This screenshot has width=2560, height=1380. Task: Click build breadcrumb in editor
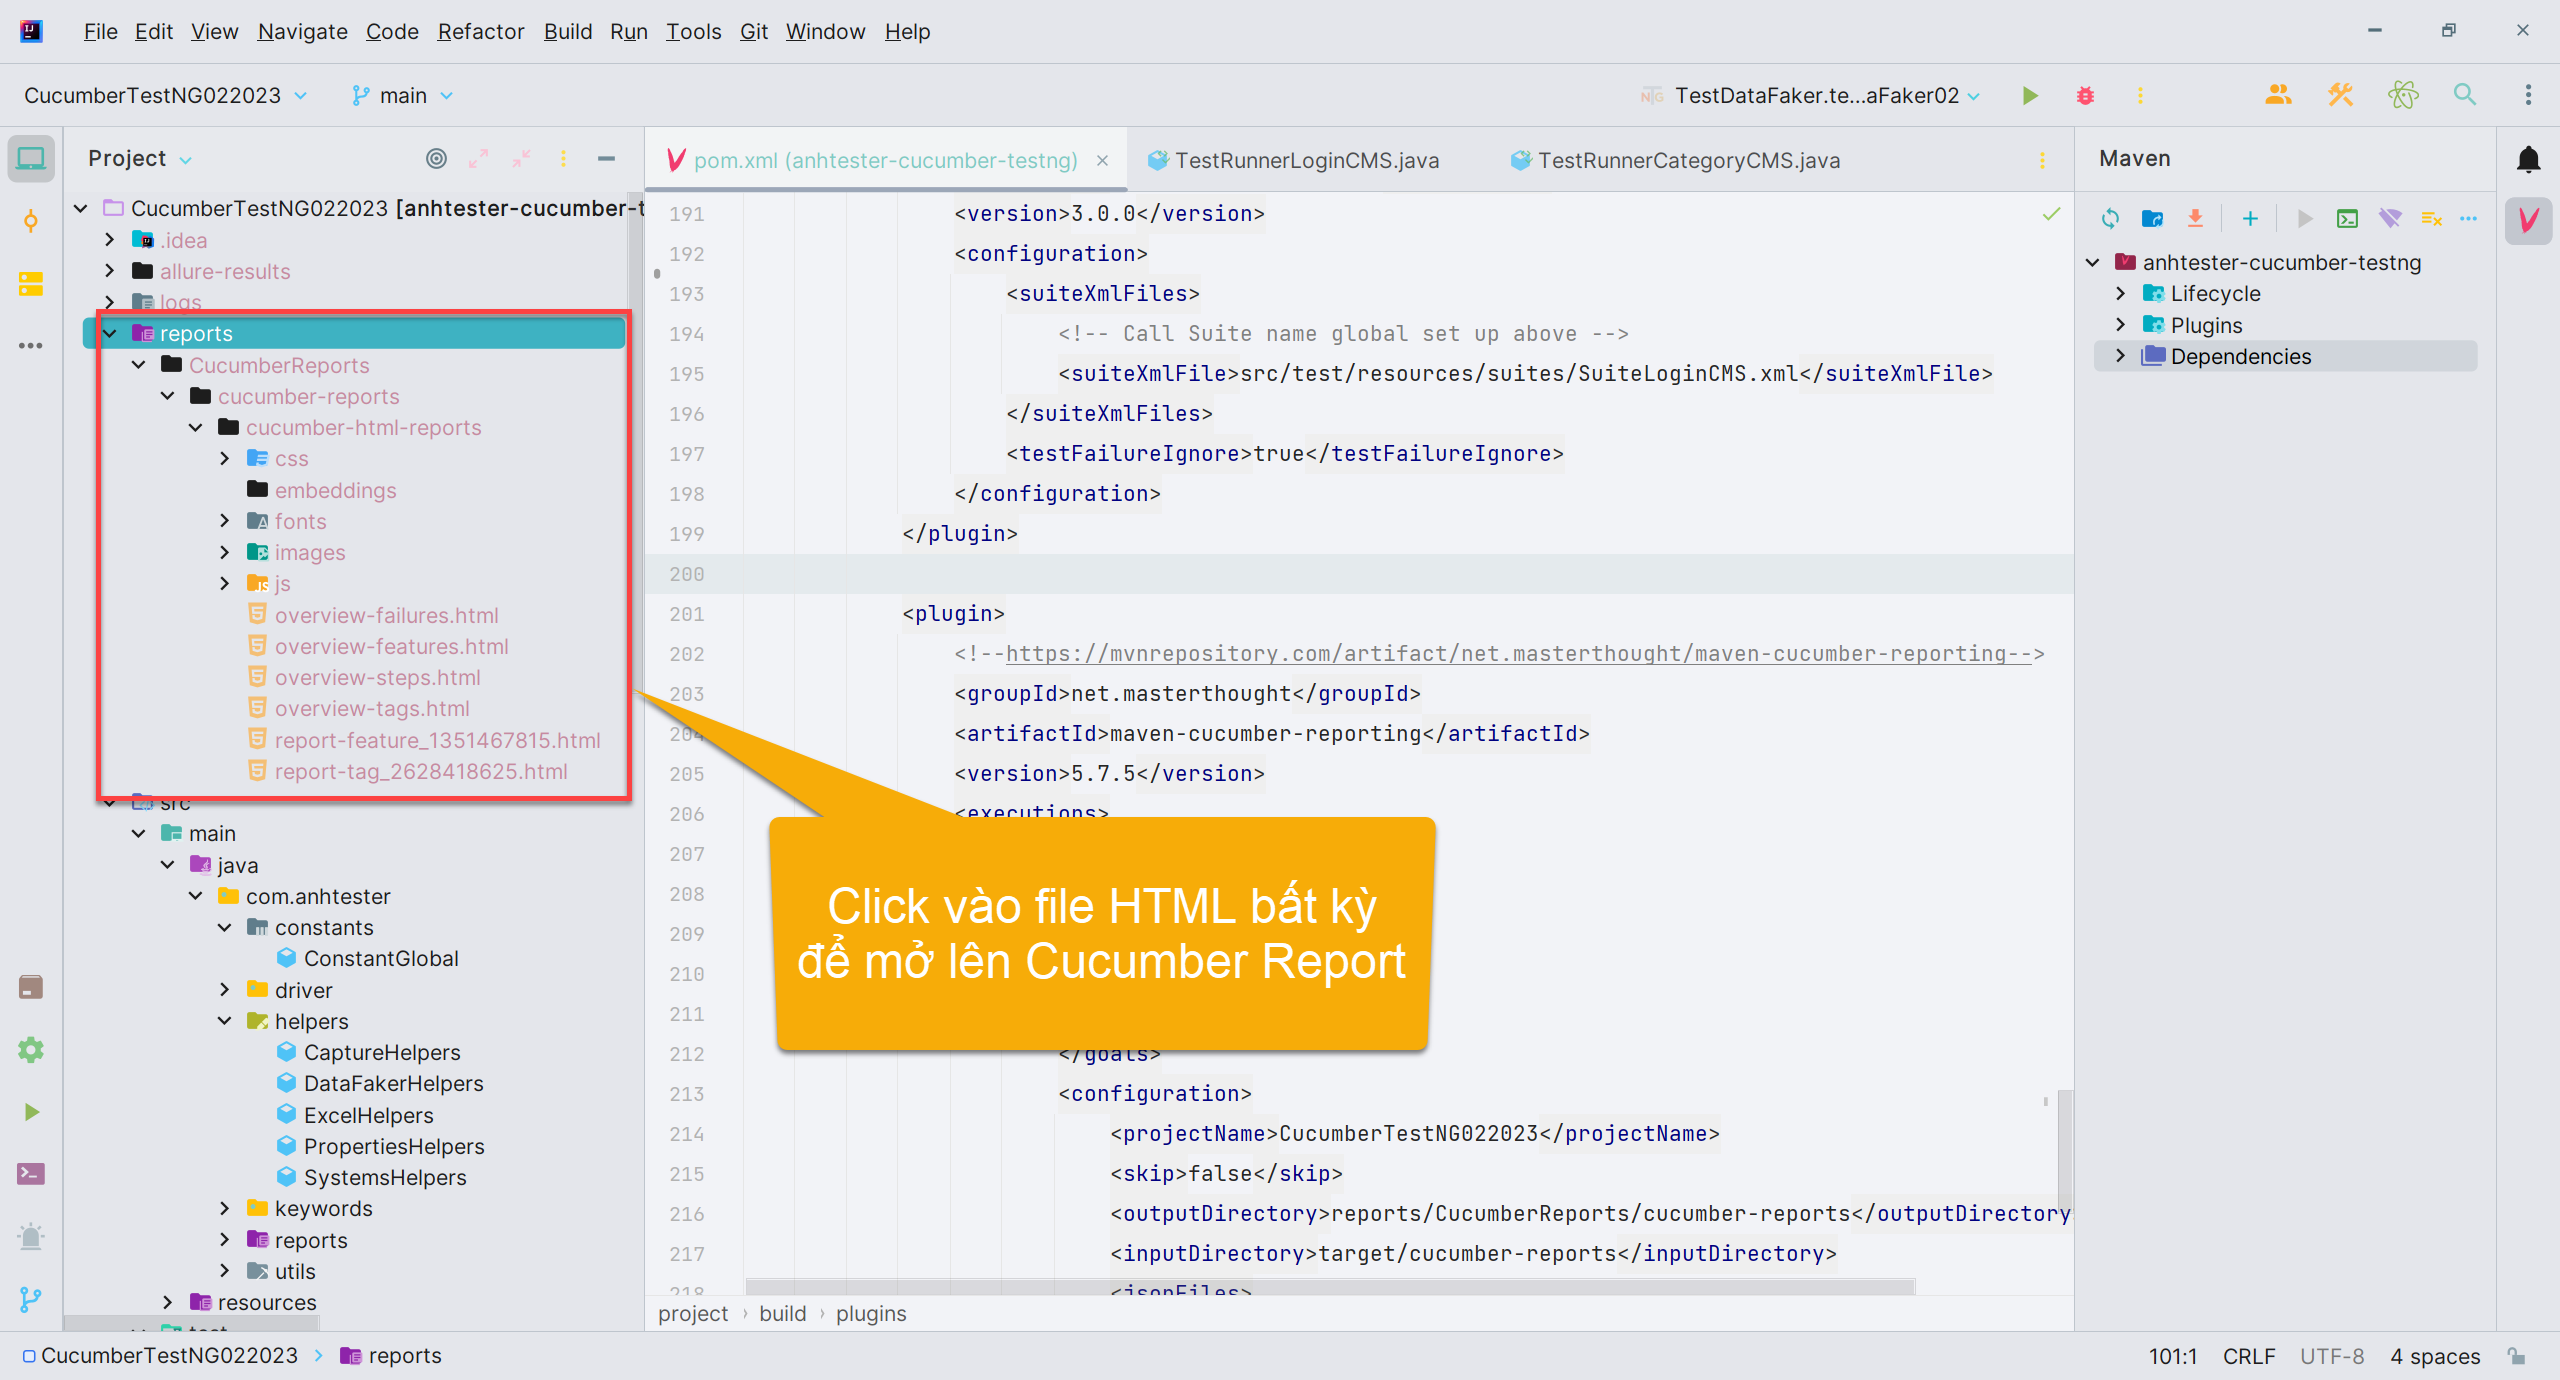click(782, 1314)
